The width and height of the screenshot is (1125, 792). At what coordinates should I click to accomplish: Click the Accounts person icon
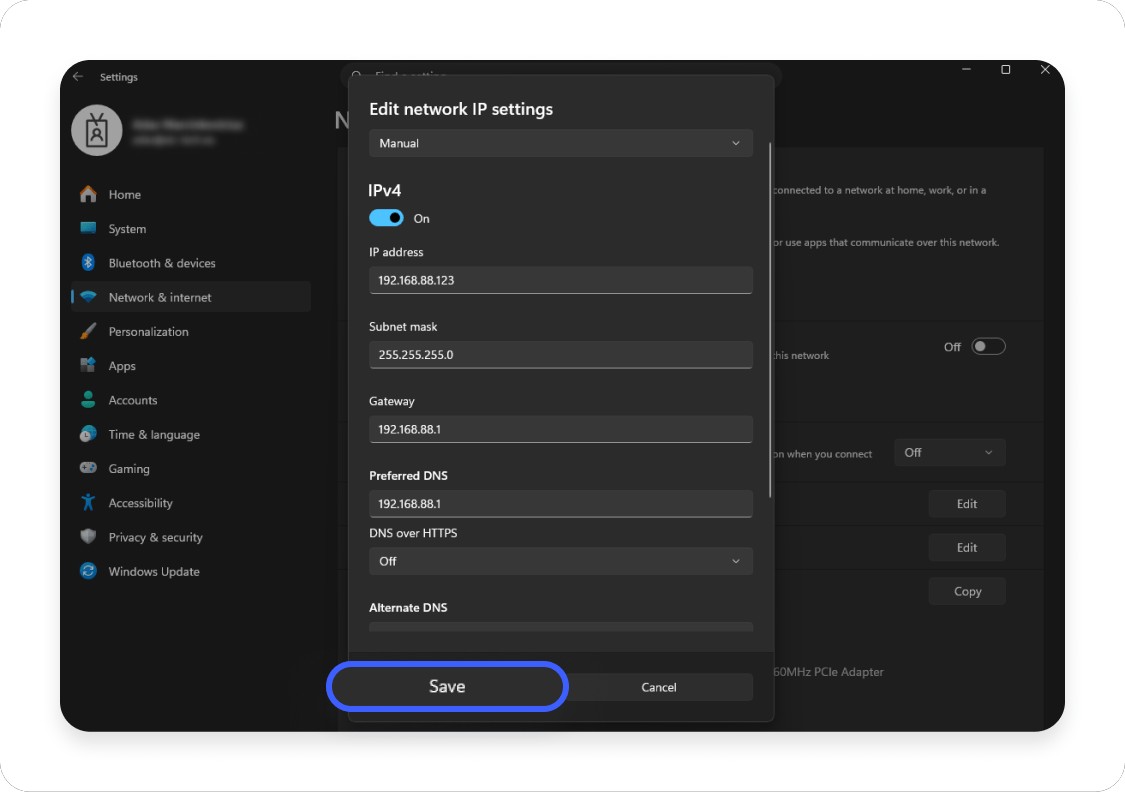click(x=88, y=400)
